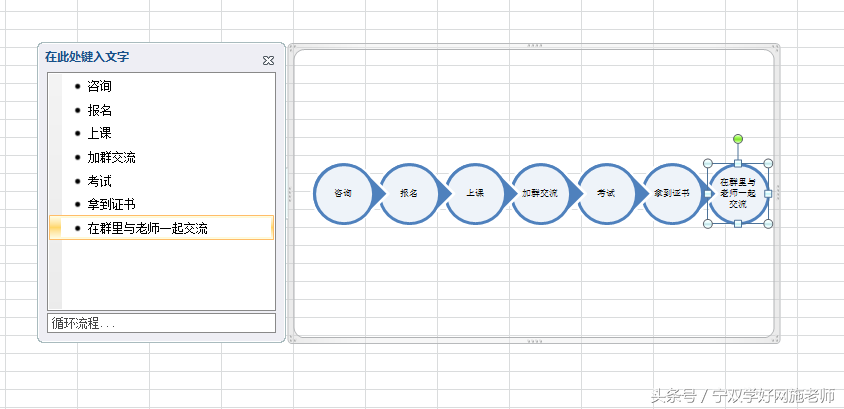Click the SmartArt frame right edge grip dots
Image resolution: width=844 pixels, height=409 pixels.
(777, 194)
